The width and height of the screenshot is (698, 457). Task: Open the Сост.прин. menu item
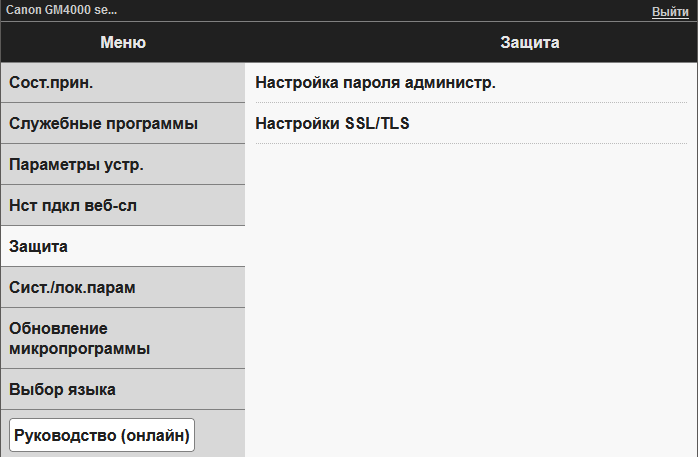coord(122,82)
